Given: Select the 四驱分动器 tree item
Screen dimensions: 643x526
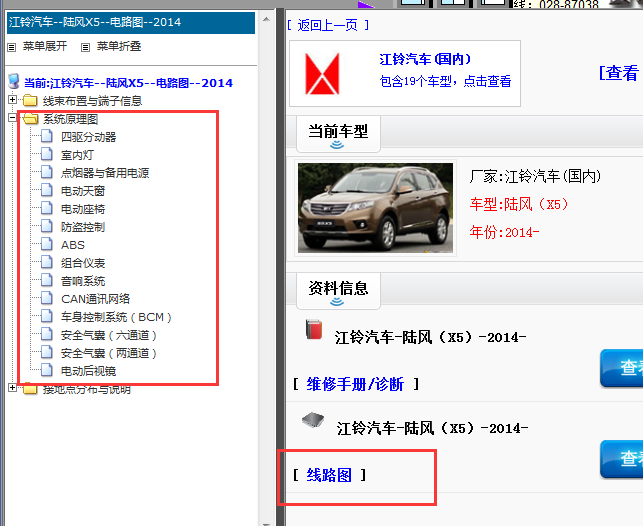Looking at the screenshot, I should [89, 137].
